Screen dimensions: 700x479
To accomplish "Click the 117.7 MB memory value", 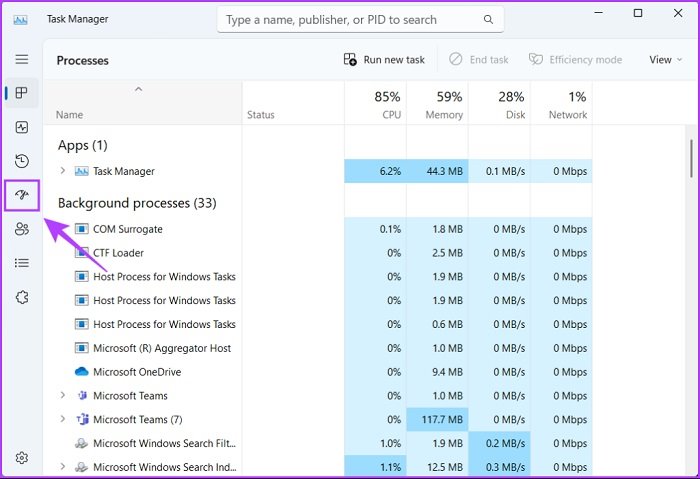I will (x=438, y=419).
